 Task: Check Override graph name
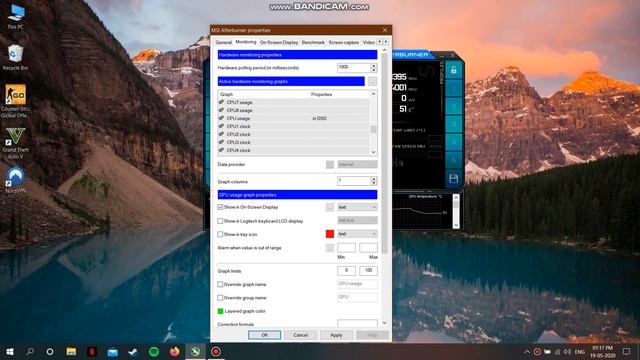[220, 284]
